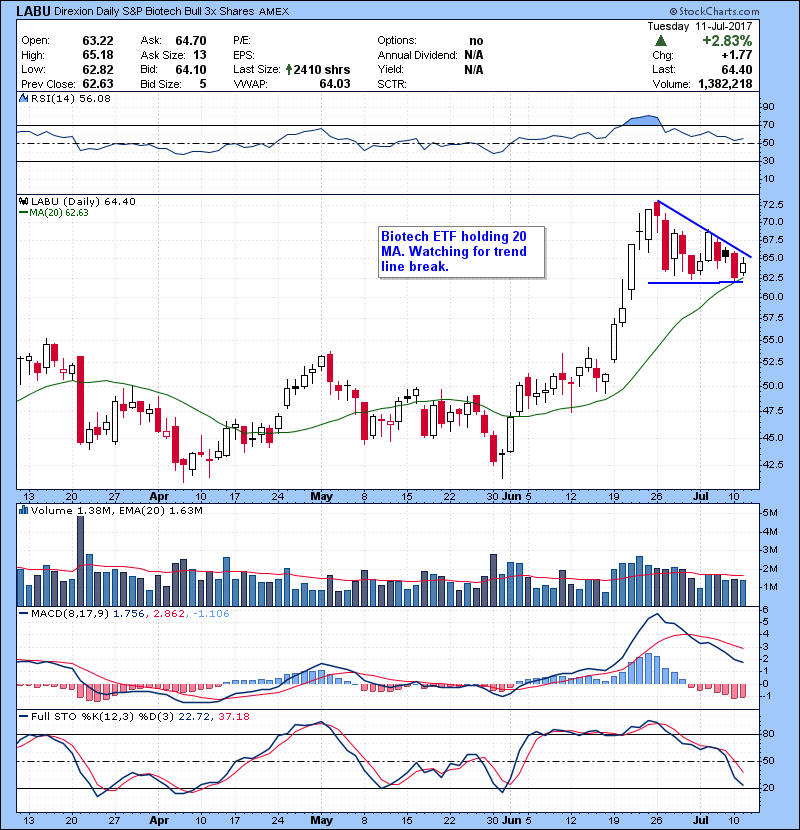
Task: Click the 42.5 price axis label
Action: click(x=772, y=465)
